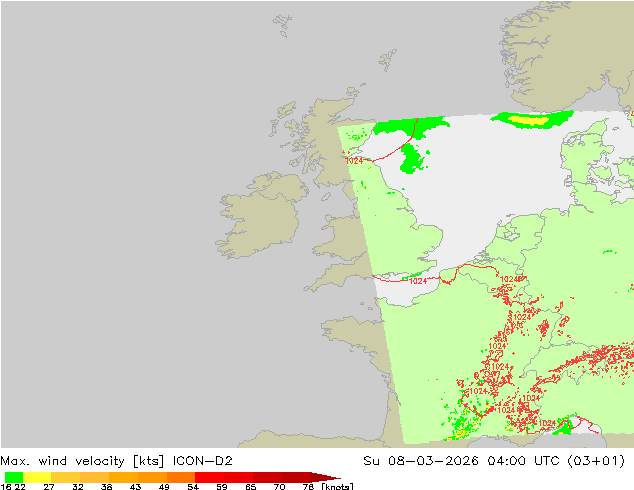Click the yellow 22–27 knots legend swatch
Screen dimensions: 634x490
click(x=37, y=477)
